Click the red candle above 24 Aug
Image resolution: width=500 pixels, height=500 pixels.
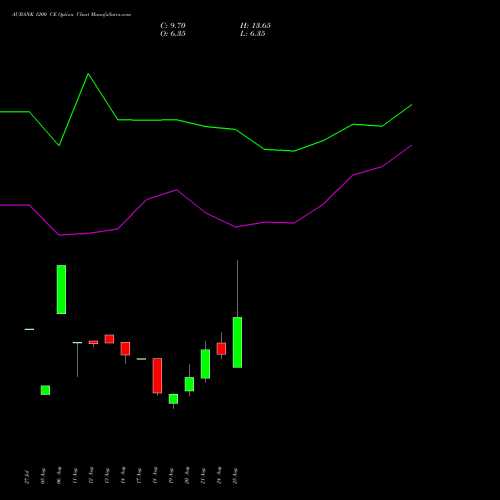point(221,349)
